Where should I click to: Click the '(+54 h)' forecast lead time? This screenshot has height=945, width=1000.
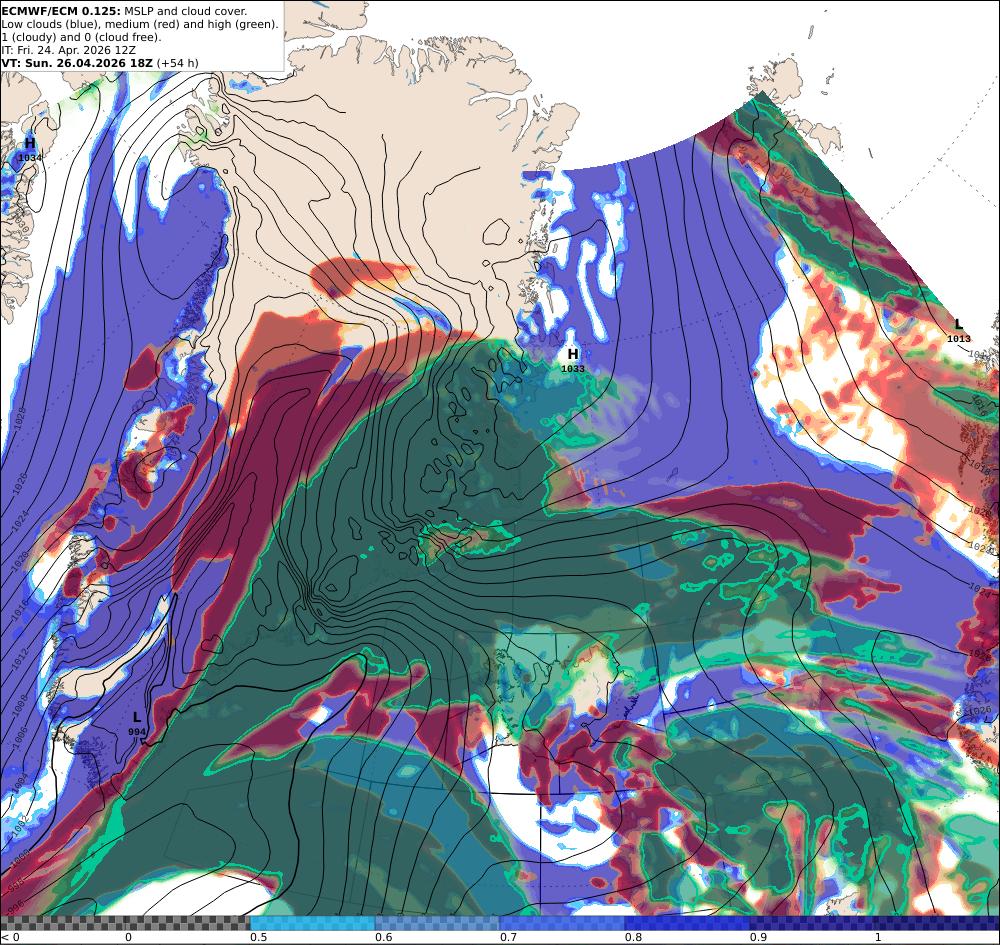[177, 63]
